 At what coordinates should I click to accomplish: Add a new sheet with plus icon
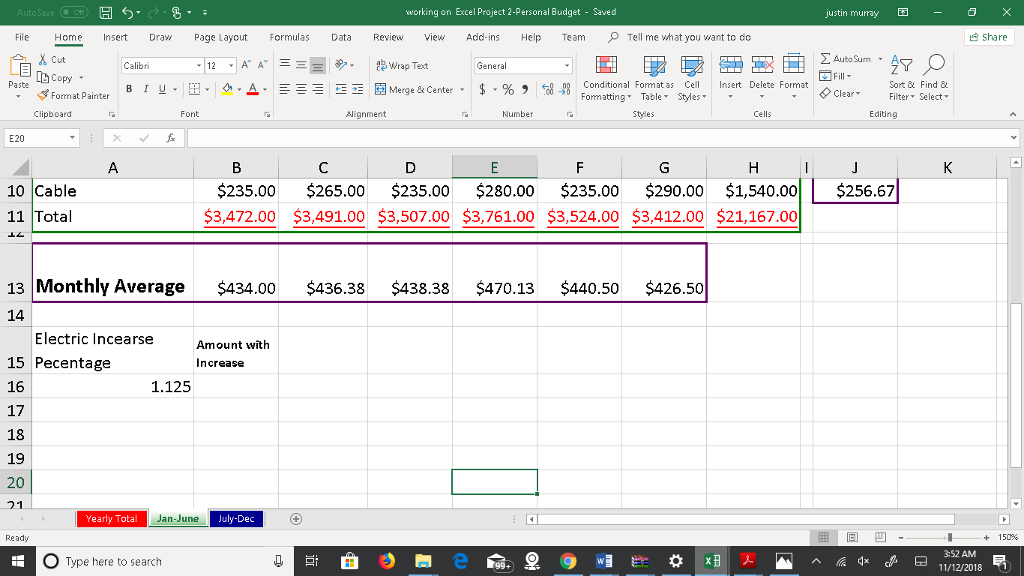pyautogui.click(x=296, y=519)
